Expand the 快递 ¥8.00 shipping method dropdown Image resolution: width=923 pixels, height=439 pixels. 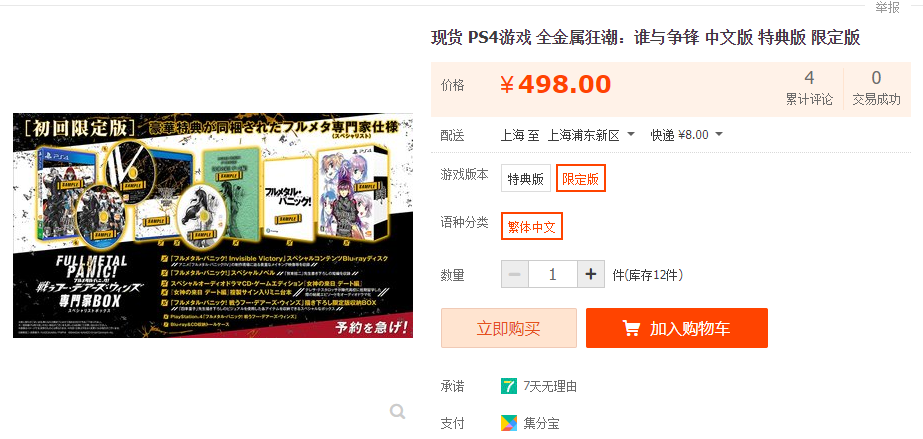[x=686, y=135]
